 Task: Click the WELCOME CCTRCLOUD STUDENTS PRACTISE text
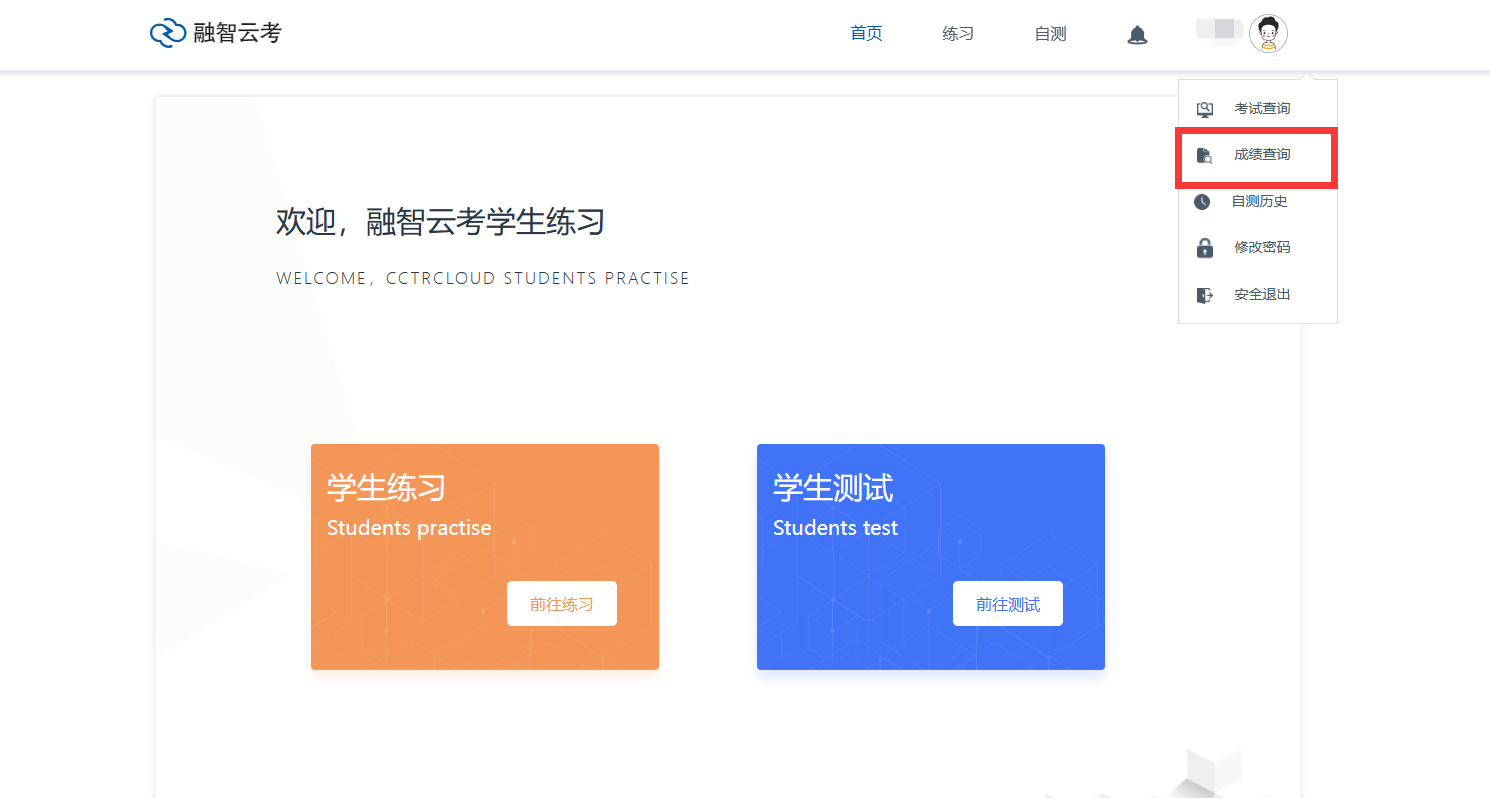(x=483, y=279)
